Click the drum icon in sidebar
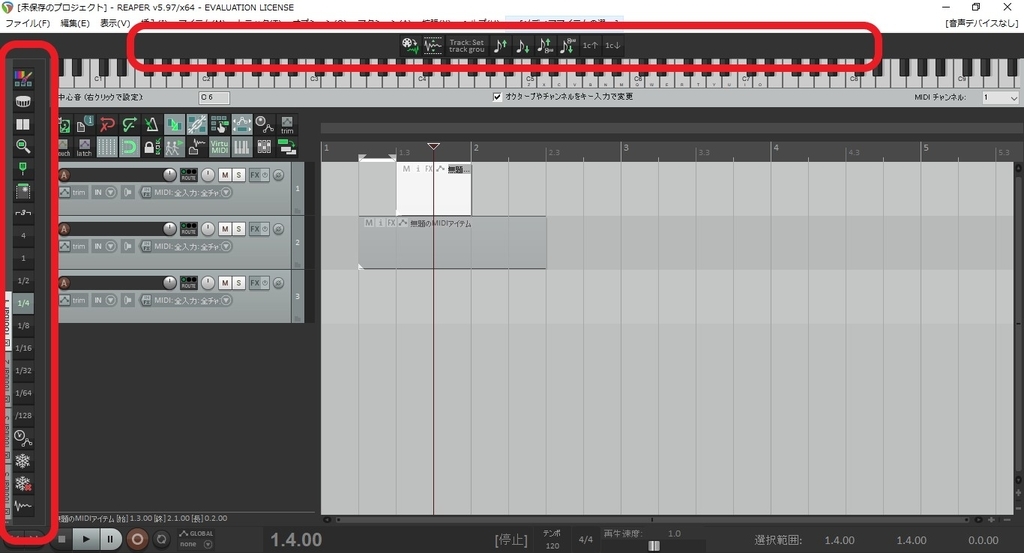The height and width of the screenshot is (553, 1024). (23, 102)
